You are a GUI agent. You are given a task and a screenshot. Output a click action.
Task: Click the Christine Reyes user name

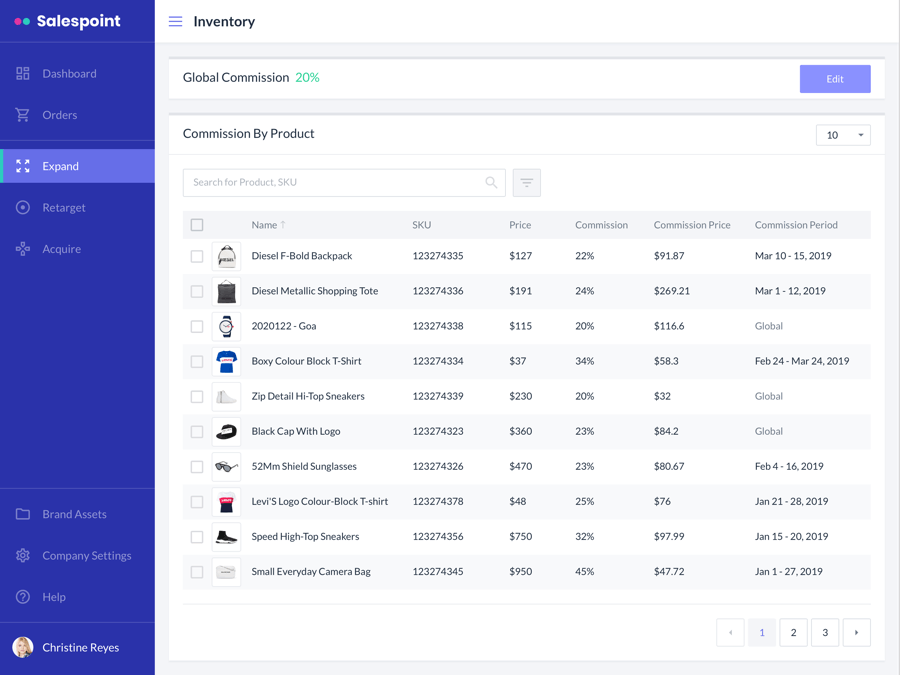pyautogui.click(x=80, y=647)
